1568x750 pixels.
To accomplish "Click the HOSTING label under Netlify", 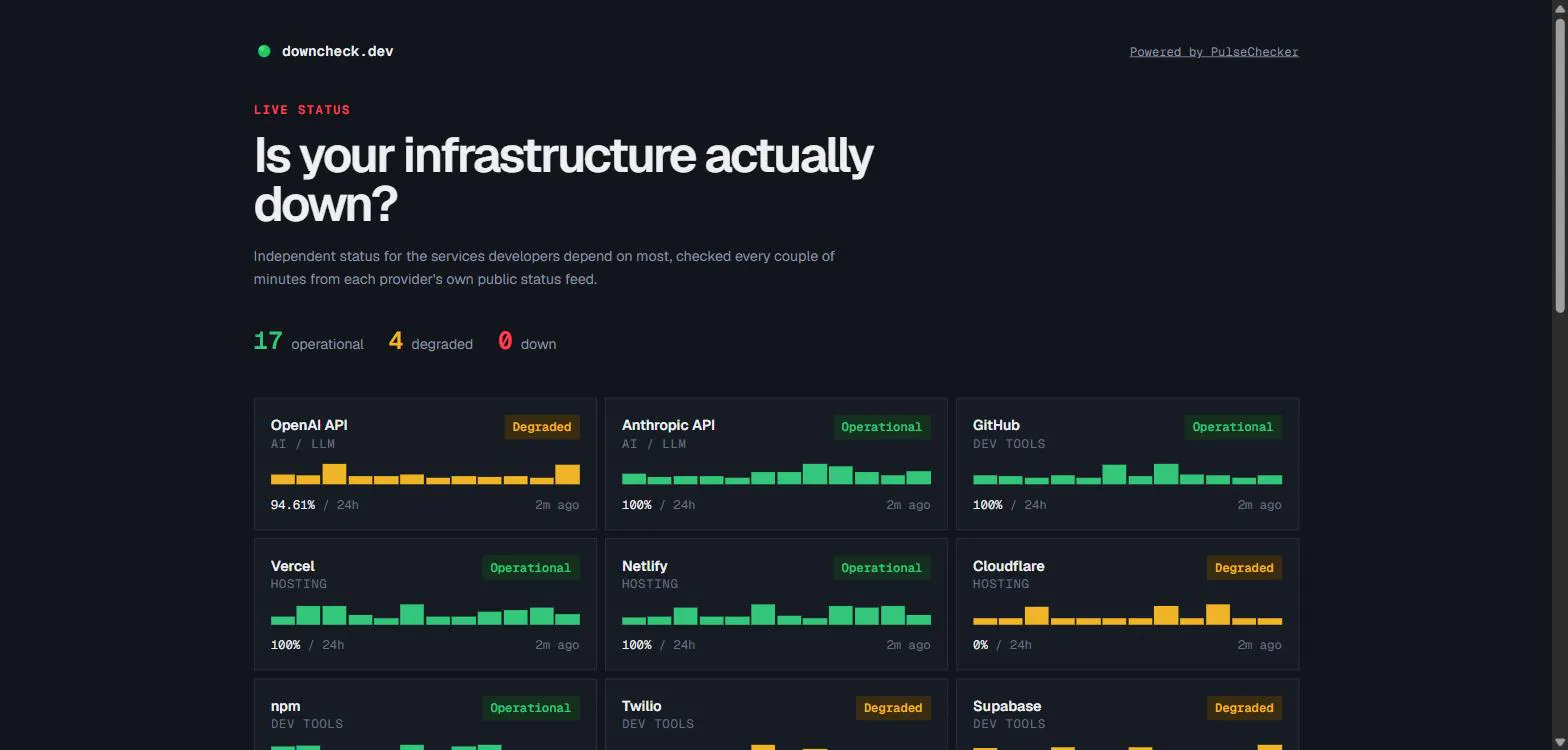I will pos(650,584).
